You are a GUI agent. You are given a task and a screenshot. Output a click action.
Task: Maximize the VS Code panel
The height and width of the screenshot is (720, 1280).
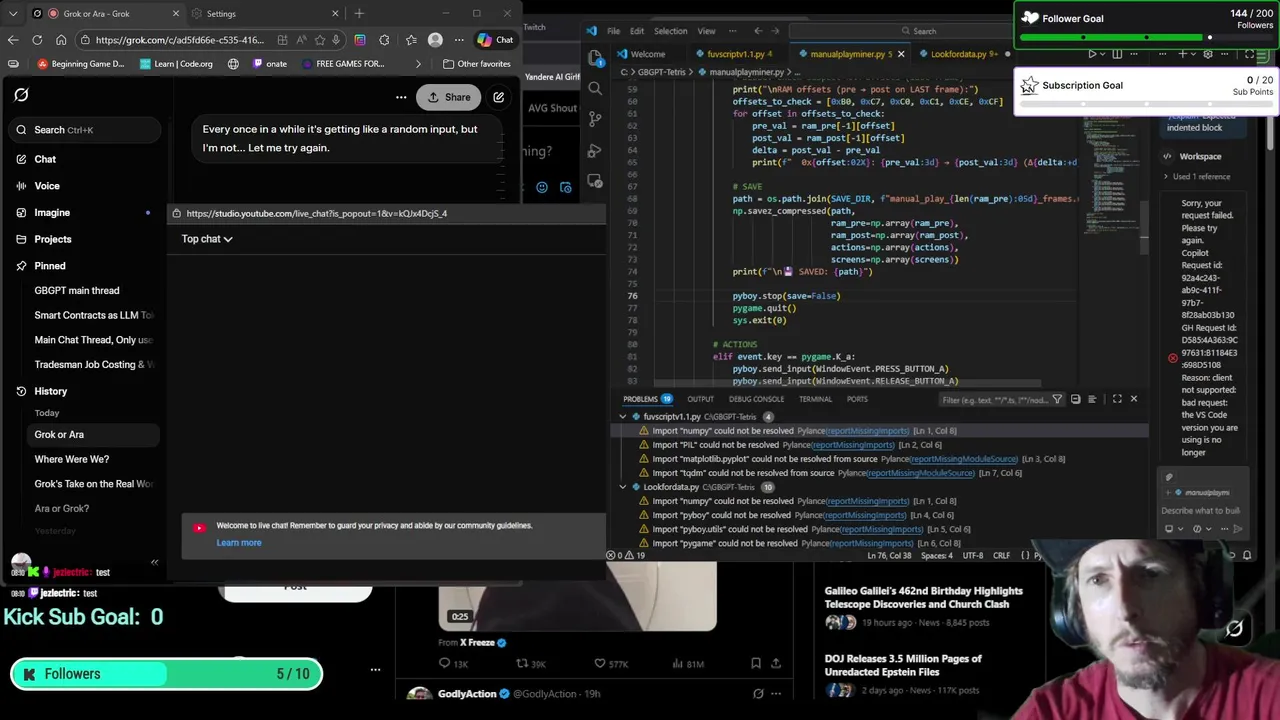[1117, 399]
